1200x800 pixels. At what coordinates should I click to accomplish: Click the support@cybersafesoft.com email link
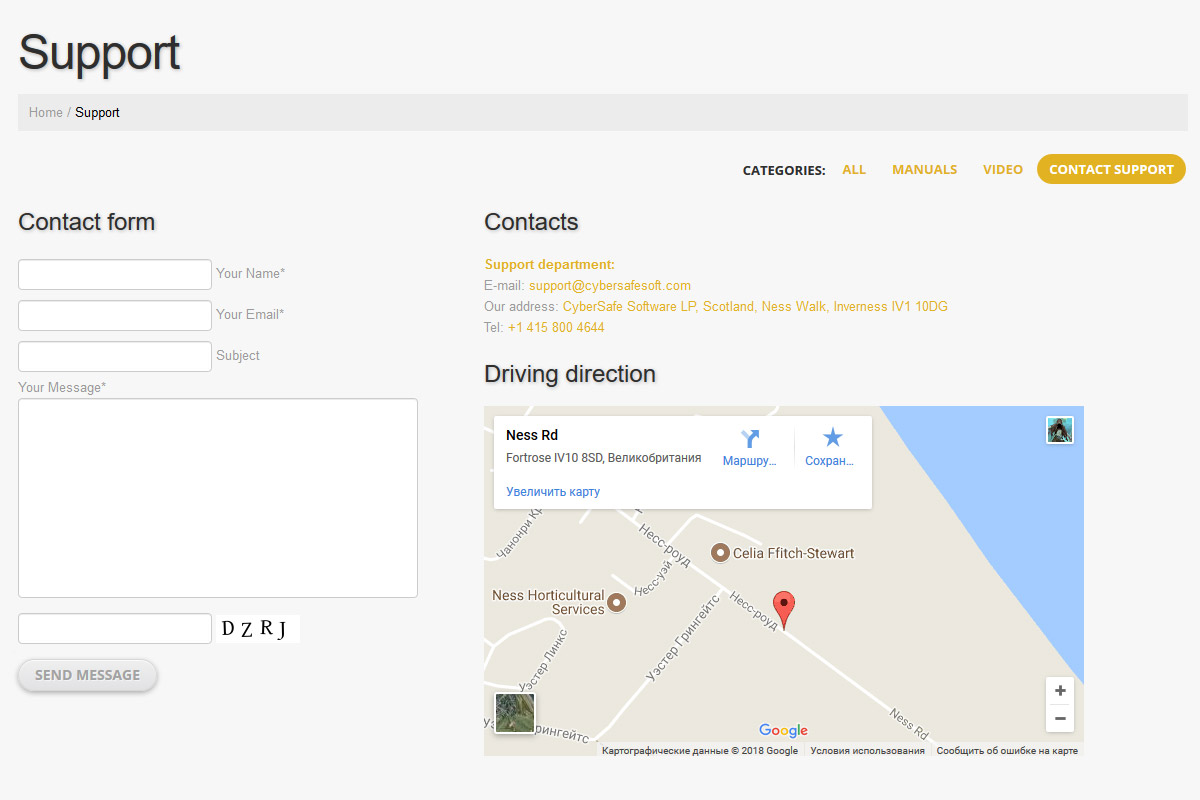[x=609, y=286]
